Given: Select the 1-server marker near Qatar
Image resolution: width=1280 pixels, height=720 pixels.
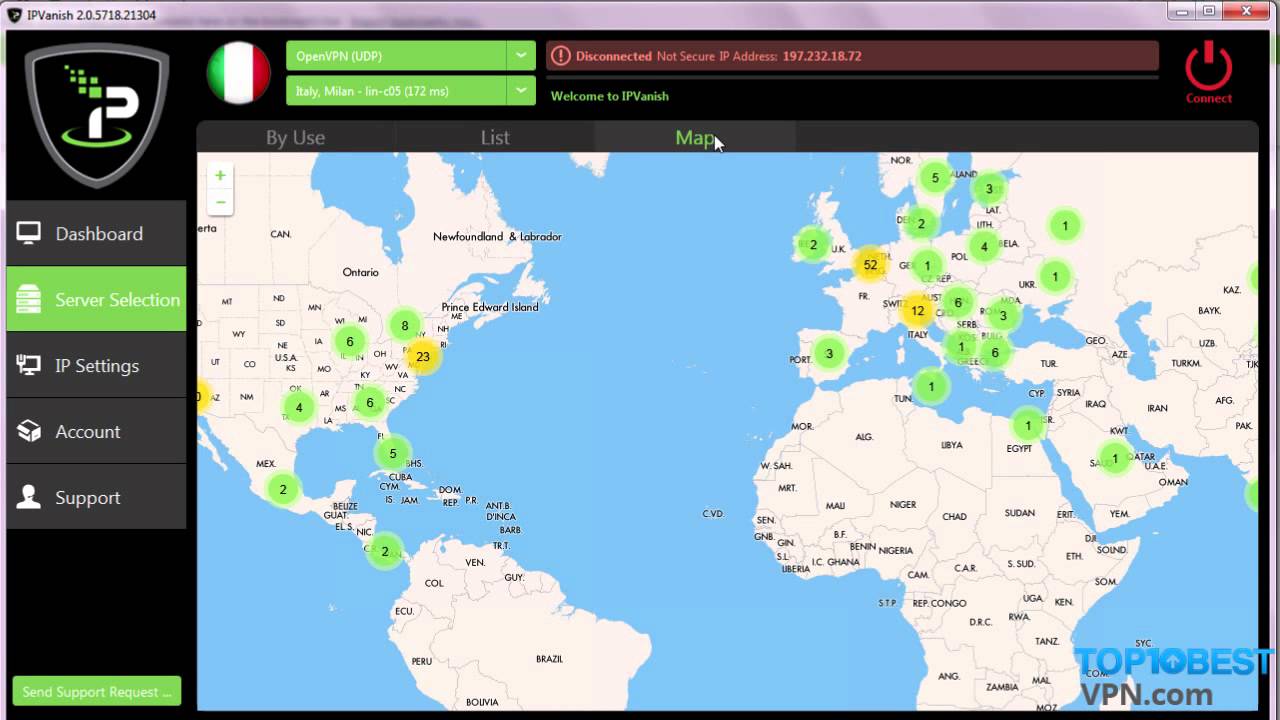Looking at the screenshot, I should (x=1115, y=459).
